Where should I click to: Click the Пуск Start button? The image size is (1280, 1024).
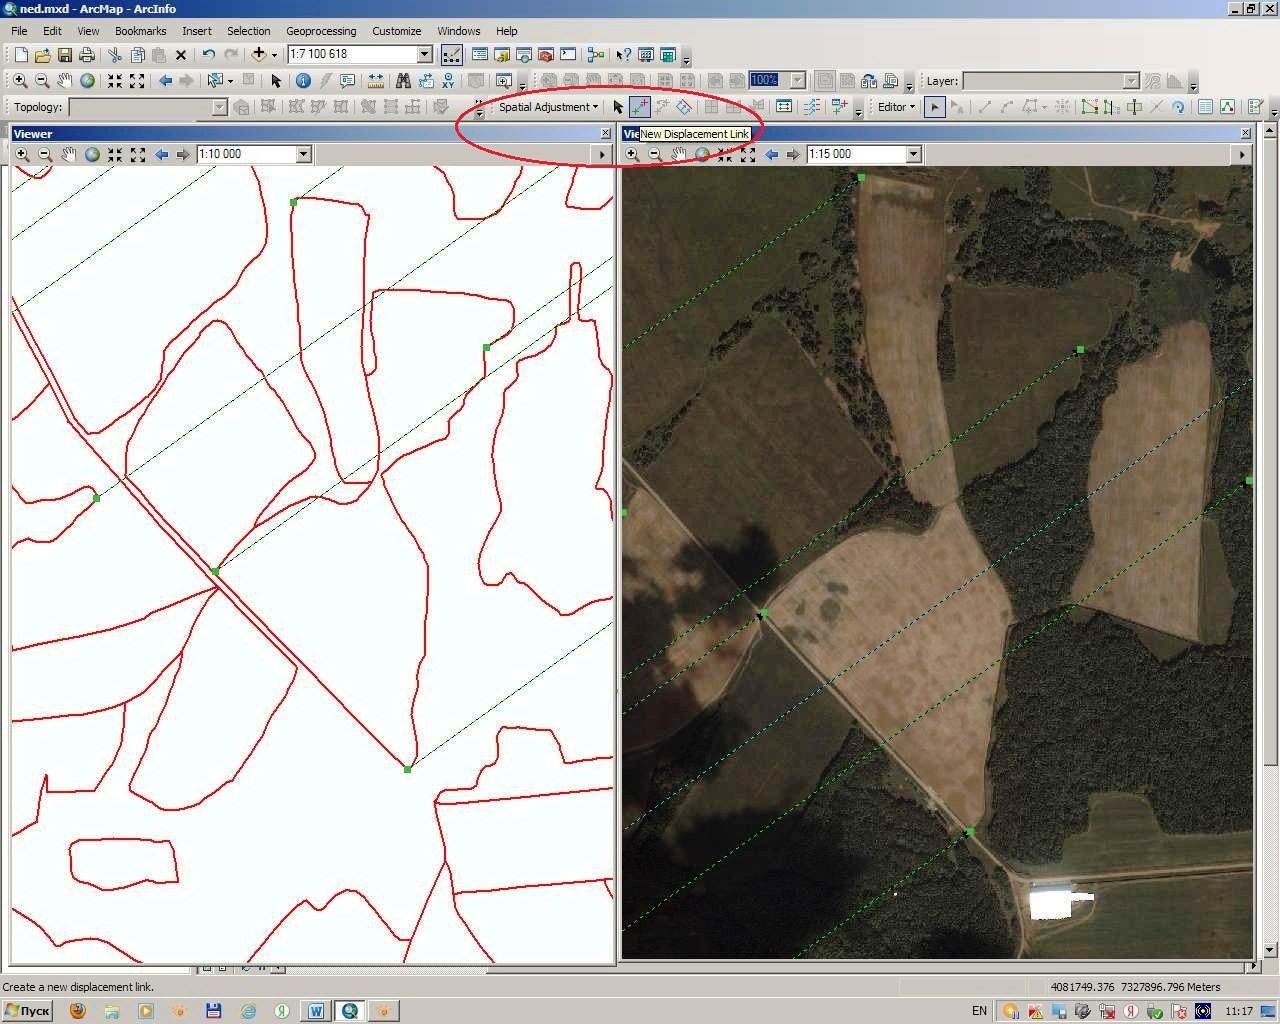[28, 1011]
